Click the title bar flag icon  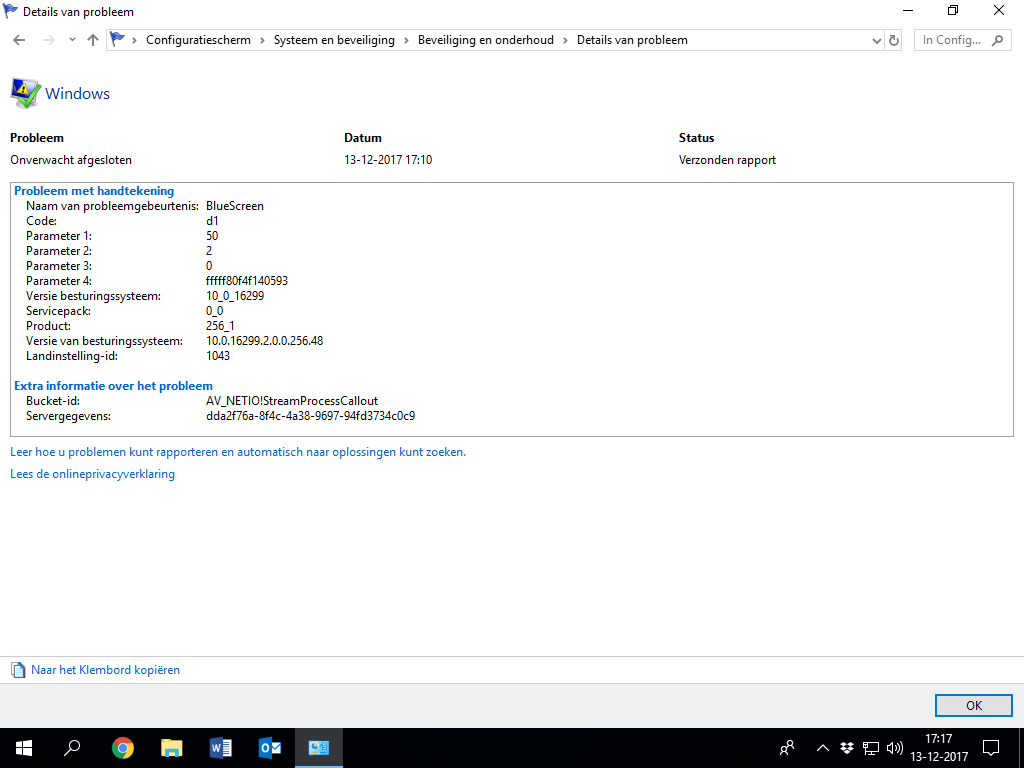pyautogui.click(x=10, y=10)
